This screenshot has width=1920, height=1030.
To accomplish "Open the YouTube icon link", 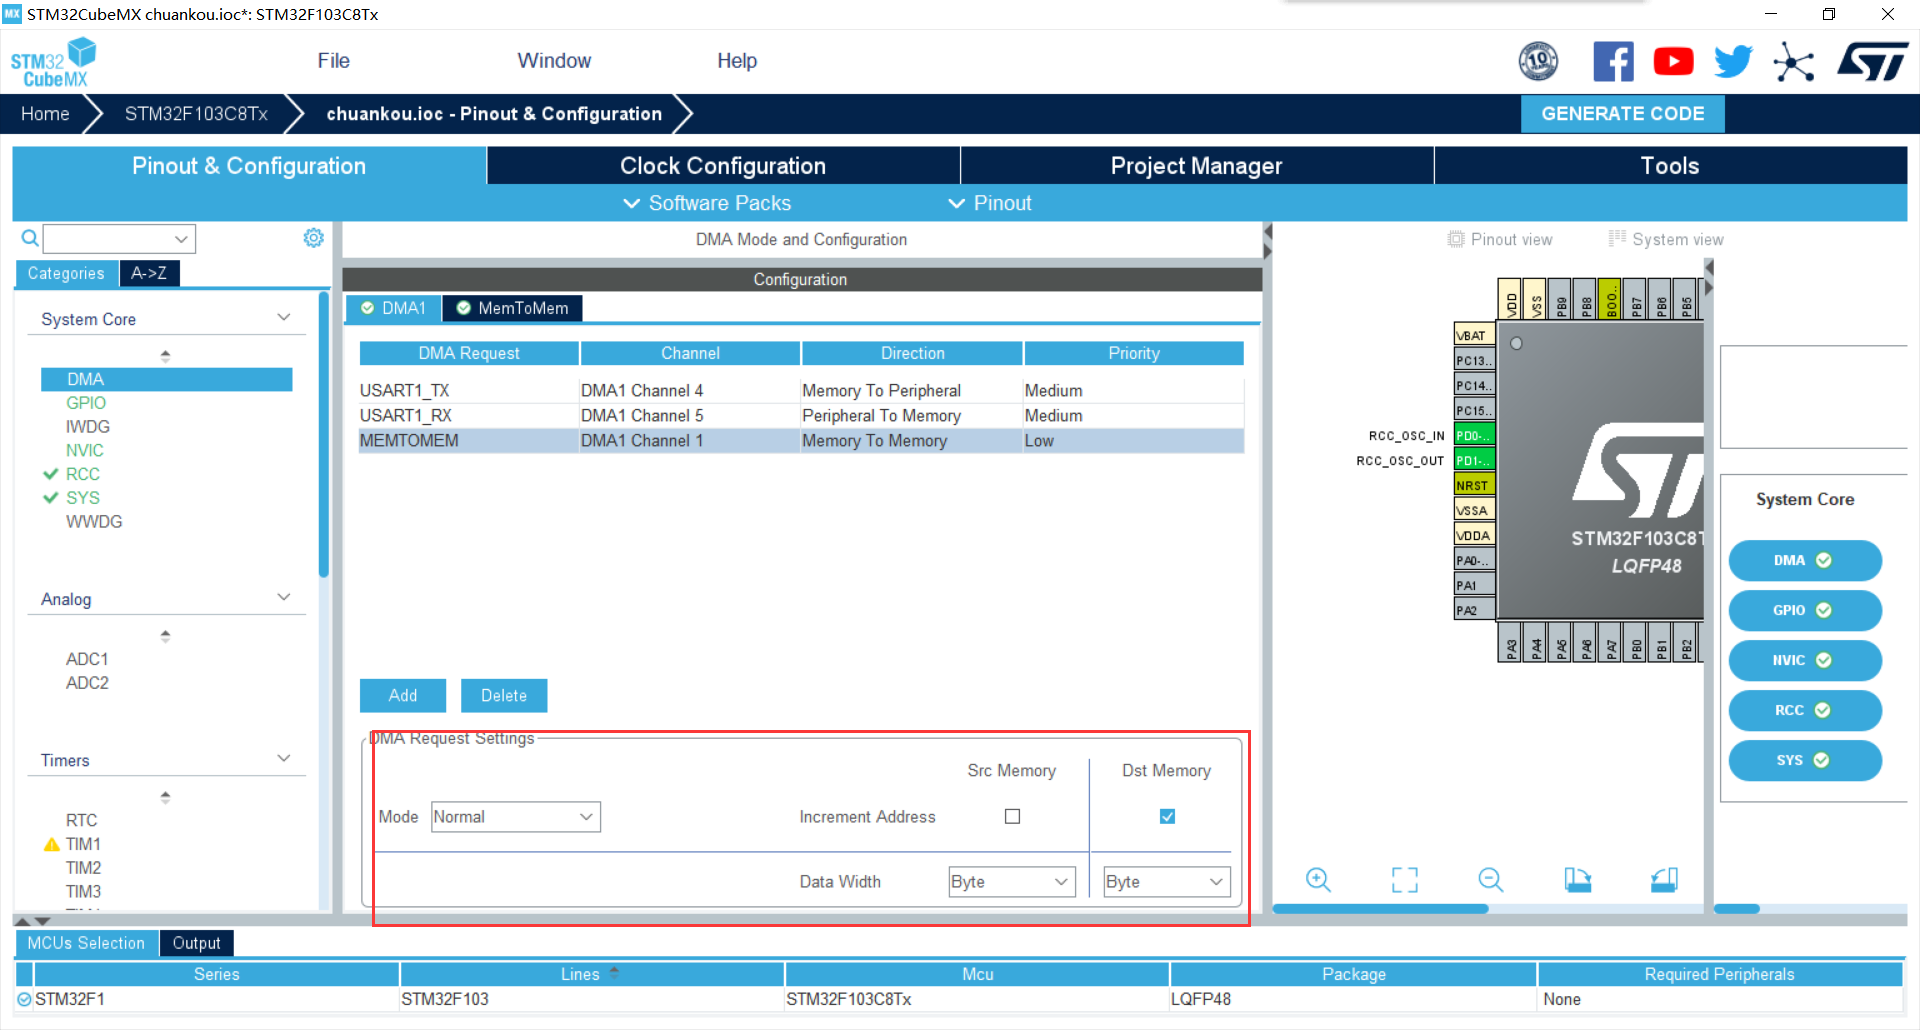I will (1673, 61).
